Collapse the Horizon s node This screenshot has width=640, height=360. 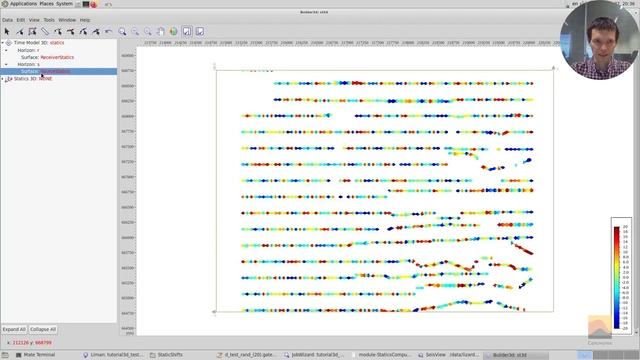(6, 64)
